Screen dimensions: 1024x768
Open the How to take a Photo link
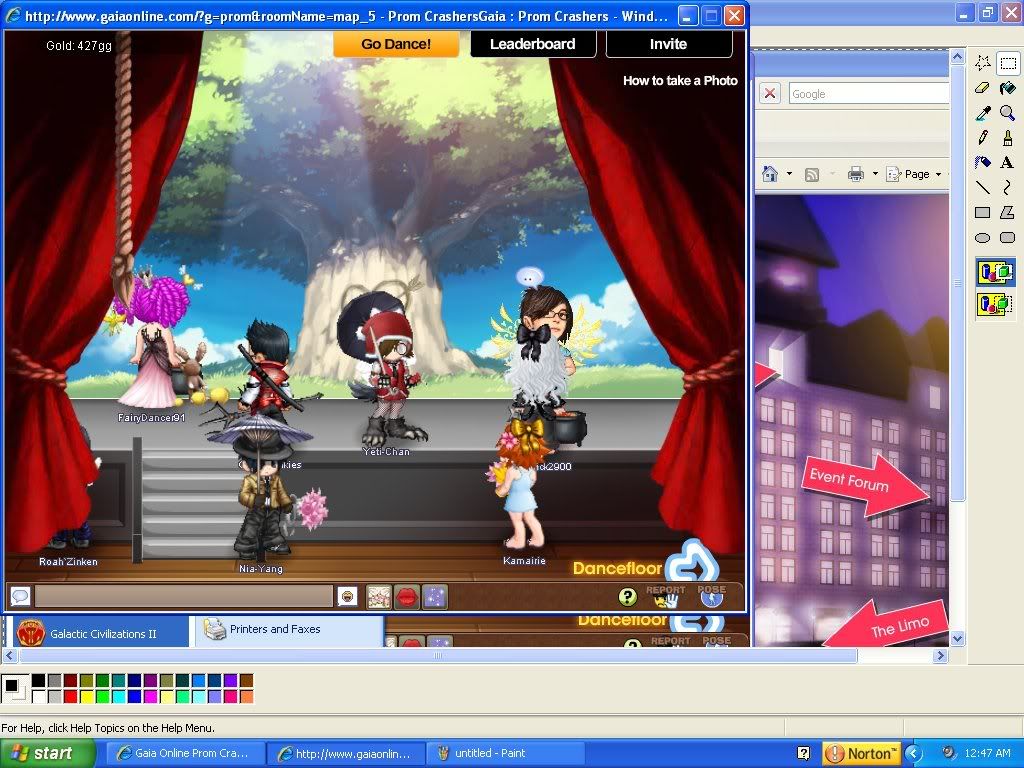pyautogui.click(x=680, y=80)
